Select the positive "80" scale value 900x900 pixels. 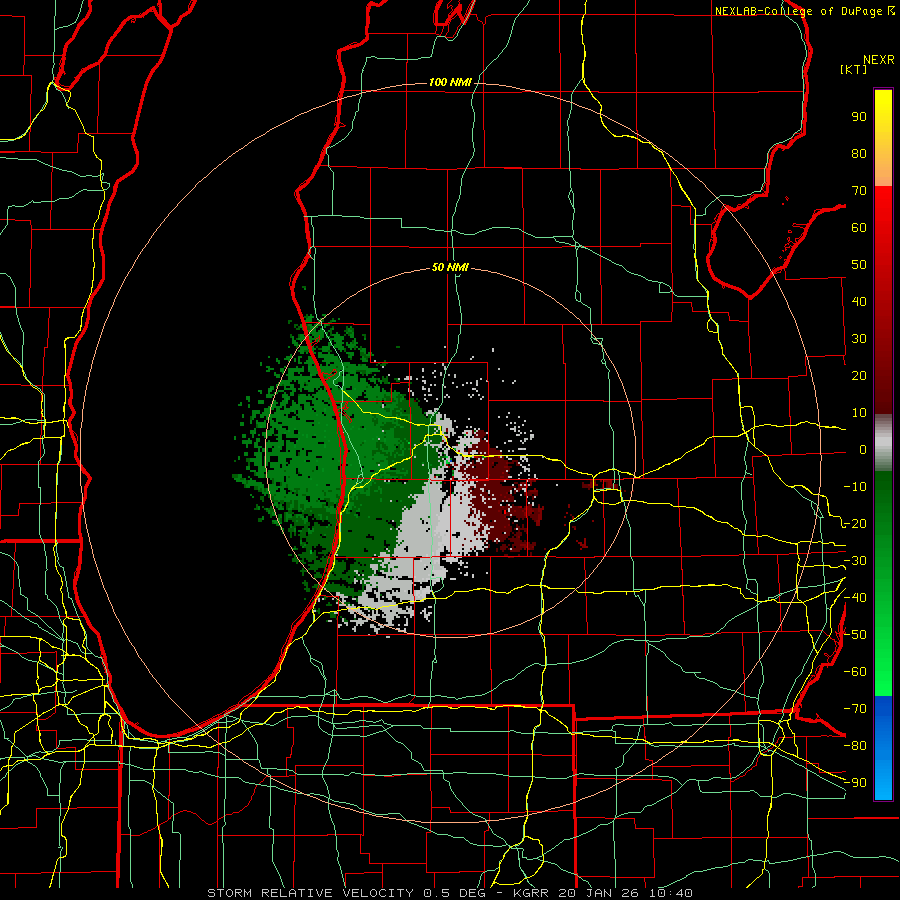pos(859,154)
